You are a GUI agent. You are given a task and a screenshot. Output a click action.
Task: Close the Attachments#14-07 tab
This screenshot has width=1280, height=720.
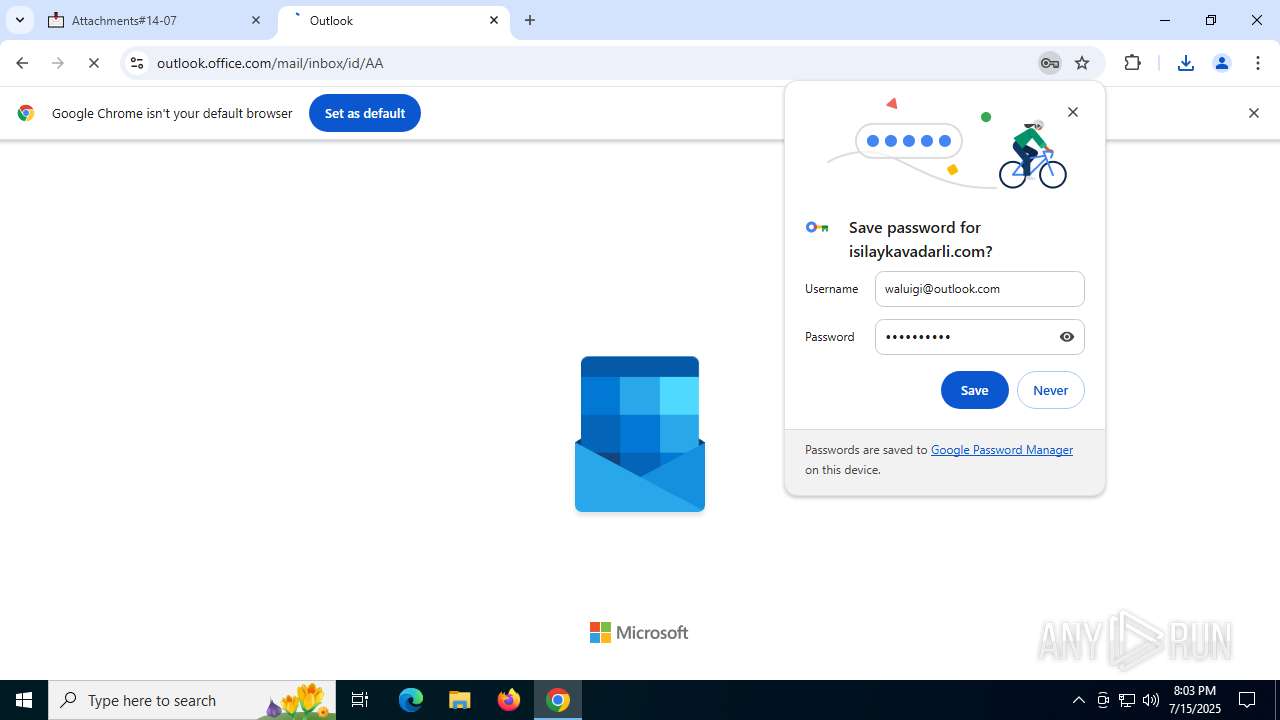pos(256,20)
